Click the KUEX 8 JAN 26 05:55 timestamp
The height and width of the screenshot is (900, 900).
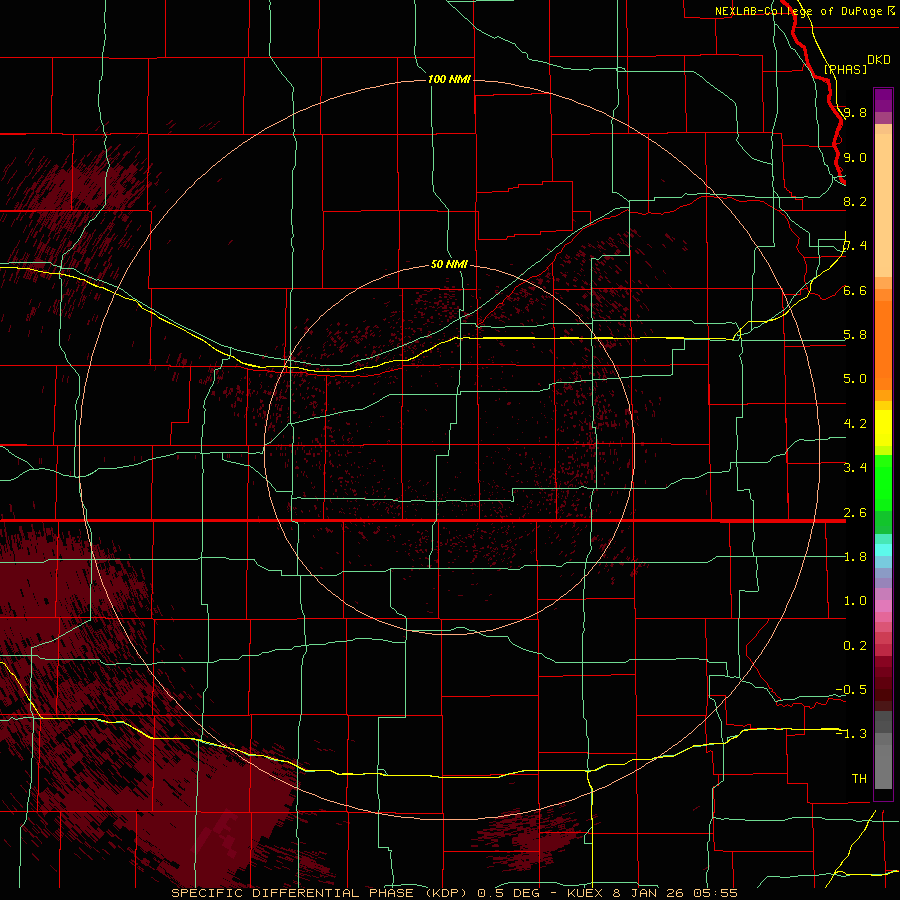[652, 893]
